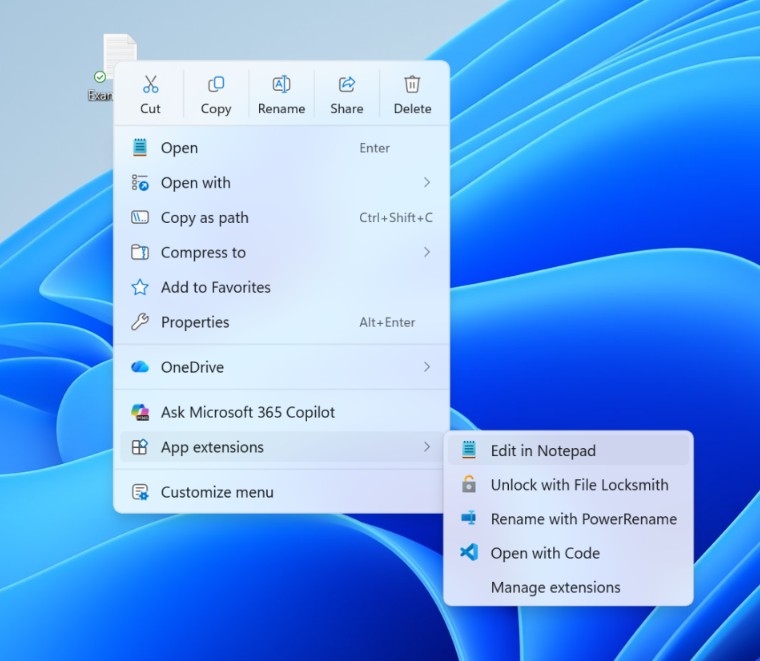
Task: Choose Add to Favorites
Action: pyautogui.click(x=282, y=287)
